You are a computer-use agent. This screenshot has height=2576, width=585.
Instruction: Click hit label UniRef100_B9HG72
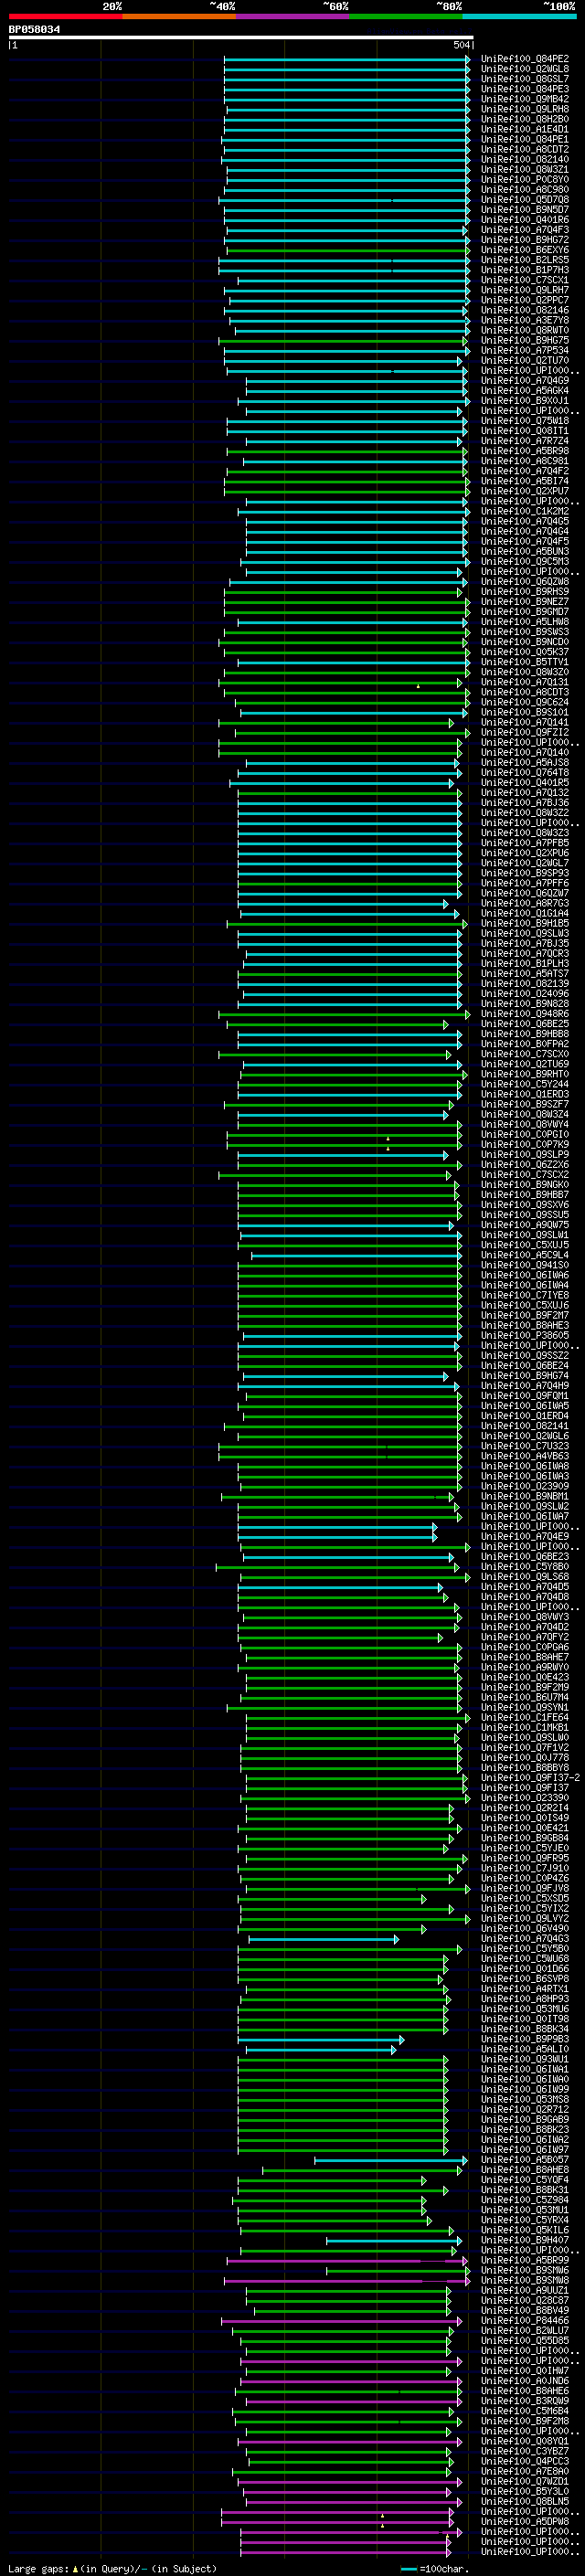click(525, 240)
